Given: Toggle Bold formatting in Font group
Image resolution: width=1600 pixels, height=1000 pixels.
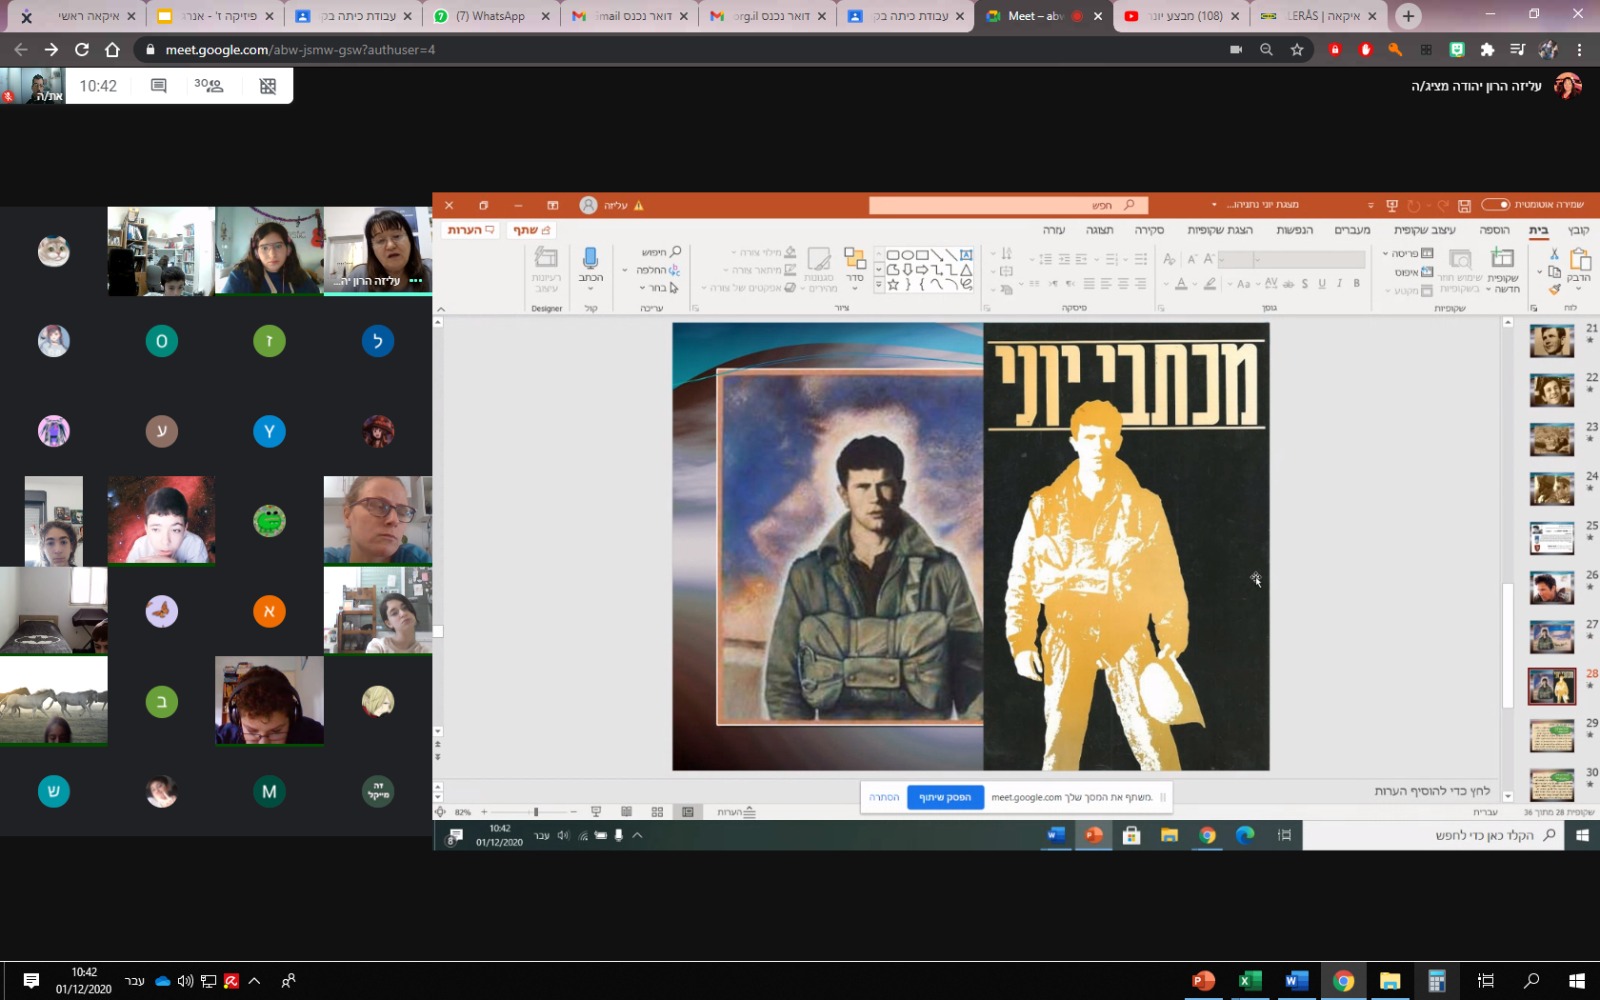Looking at the screenshot, I should [x=1356, y=284].
